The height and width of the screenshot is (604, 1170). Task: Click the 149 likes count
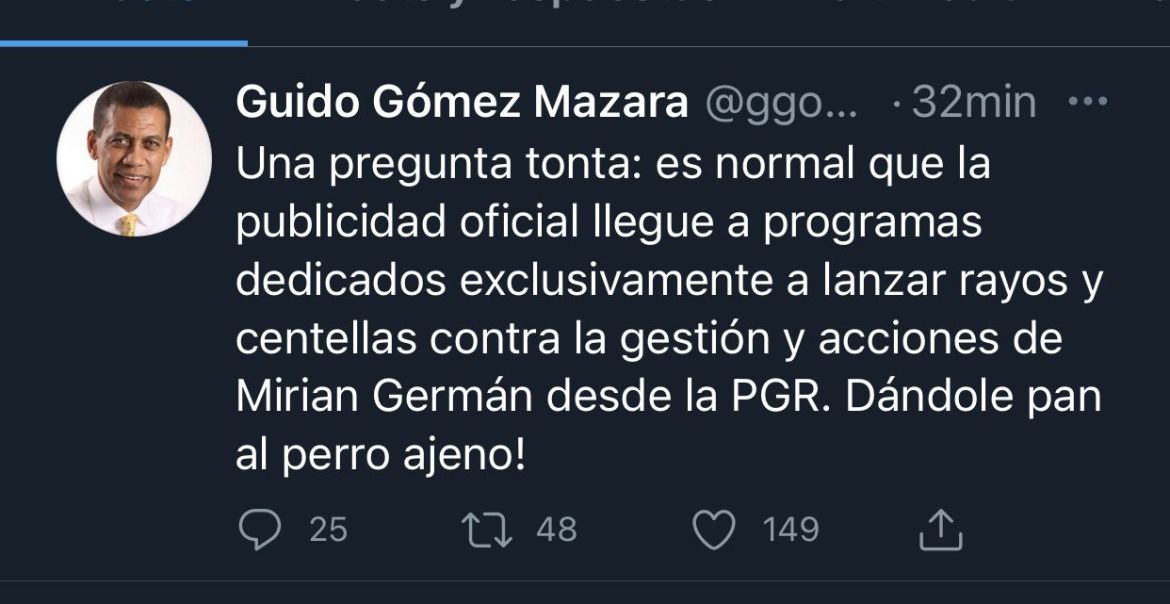point(790,530)
